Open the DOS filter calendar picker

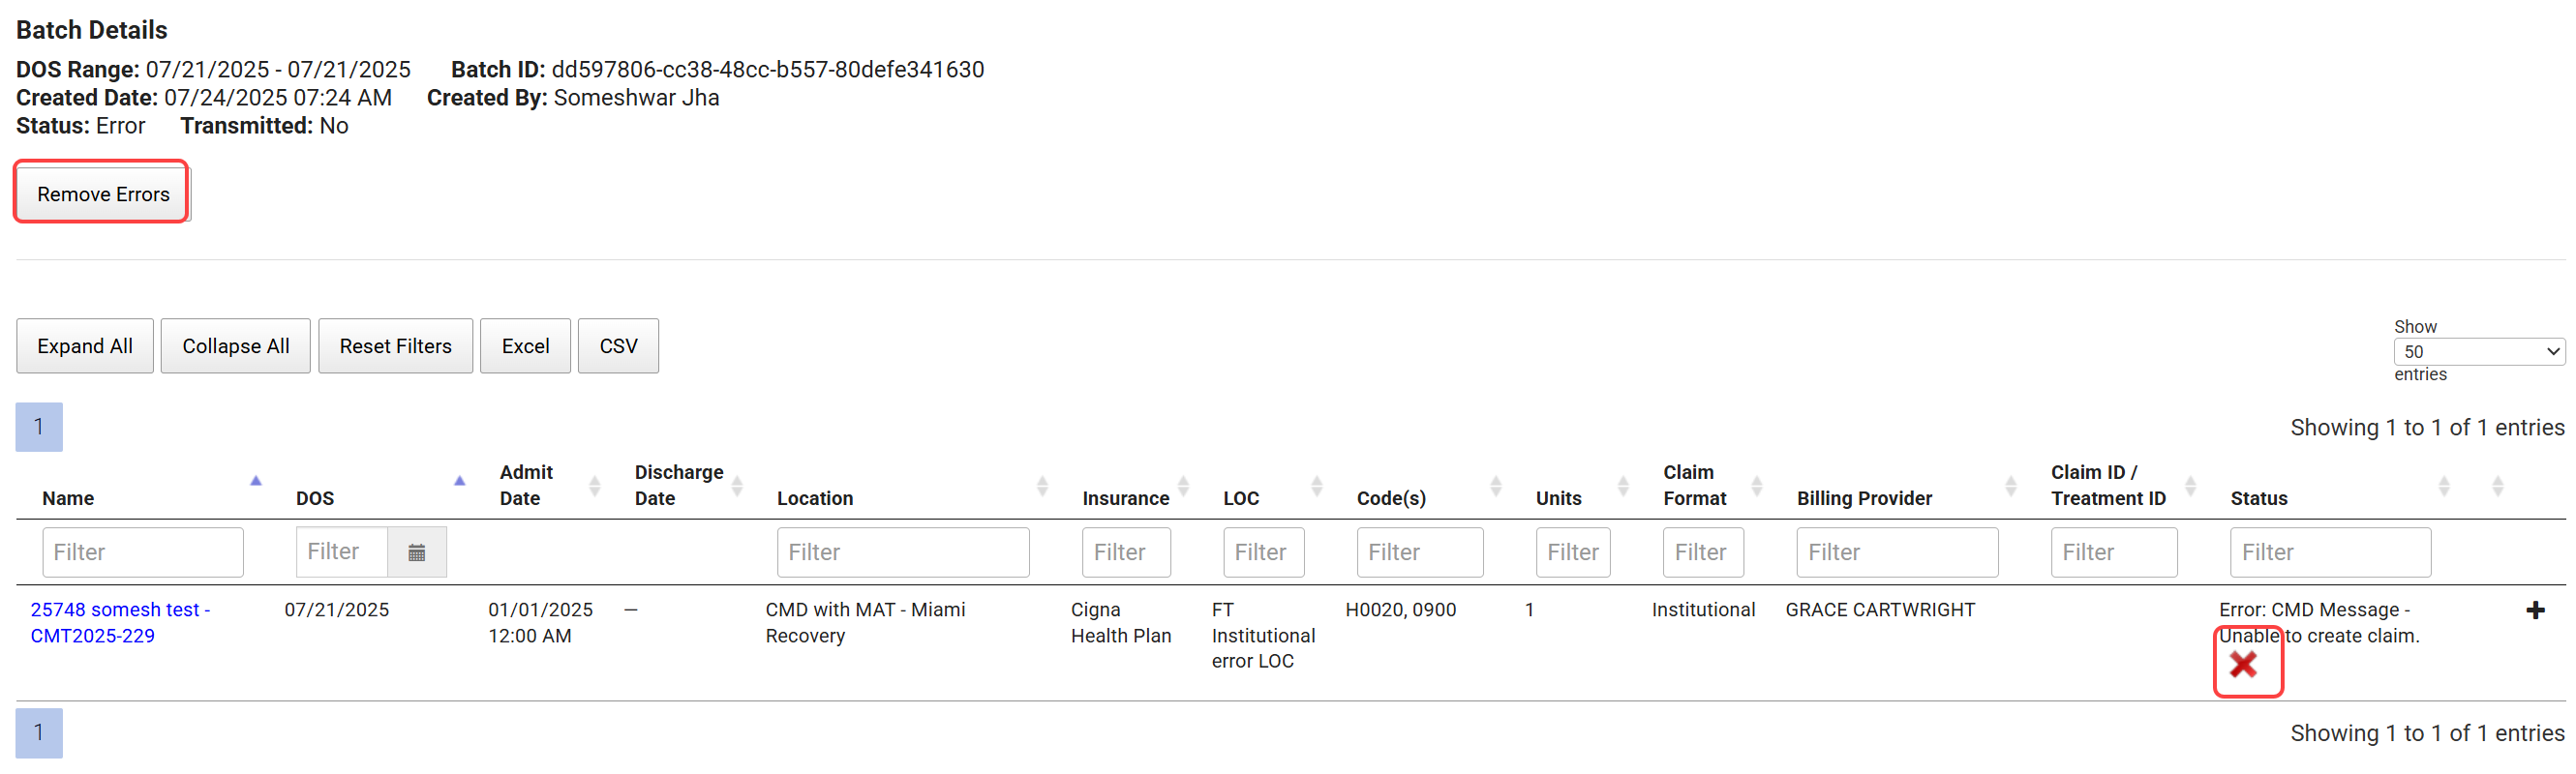416,552
